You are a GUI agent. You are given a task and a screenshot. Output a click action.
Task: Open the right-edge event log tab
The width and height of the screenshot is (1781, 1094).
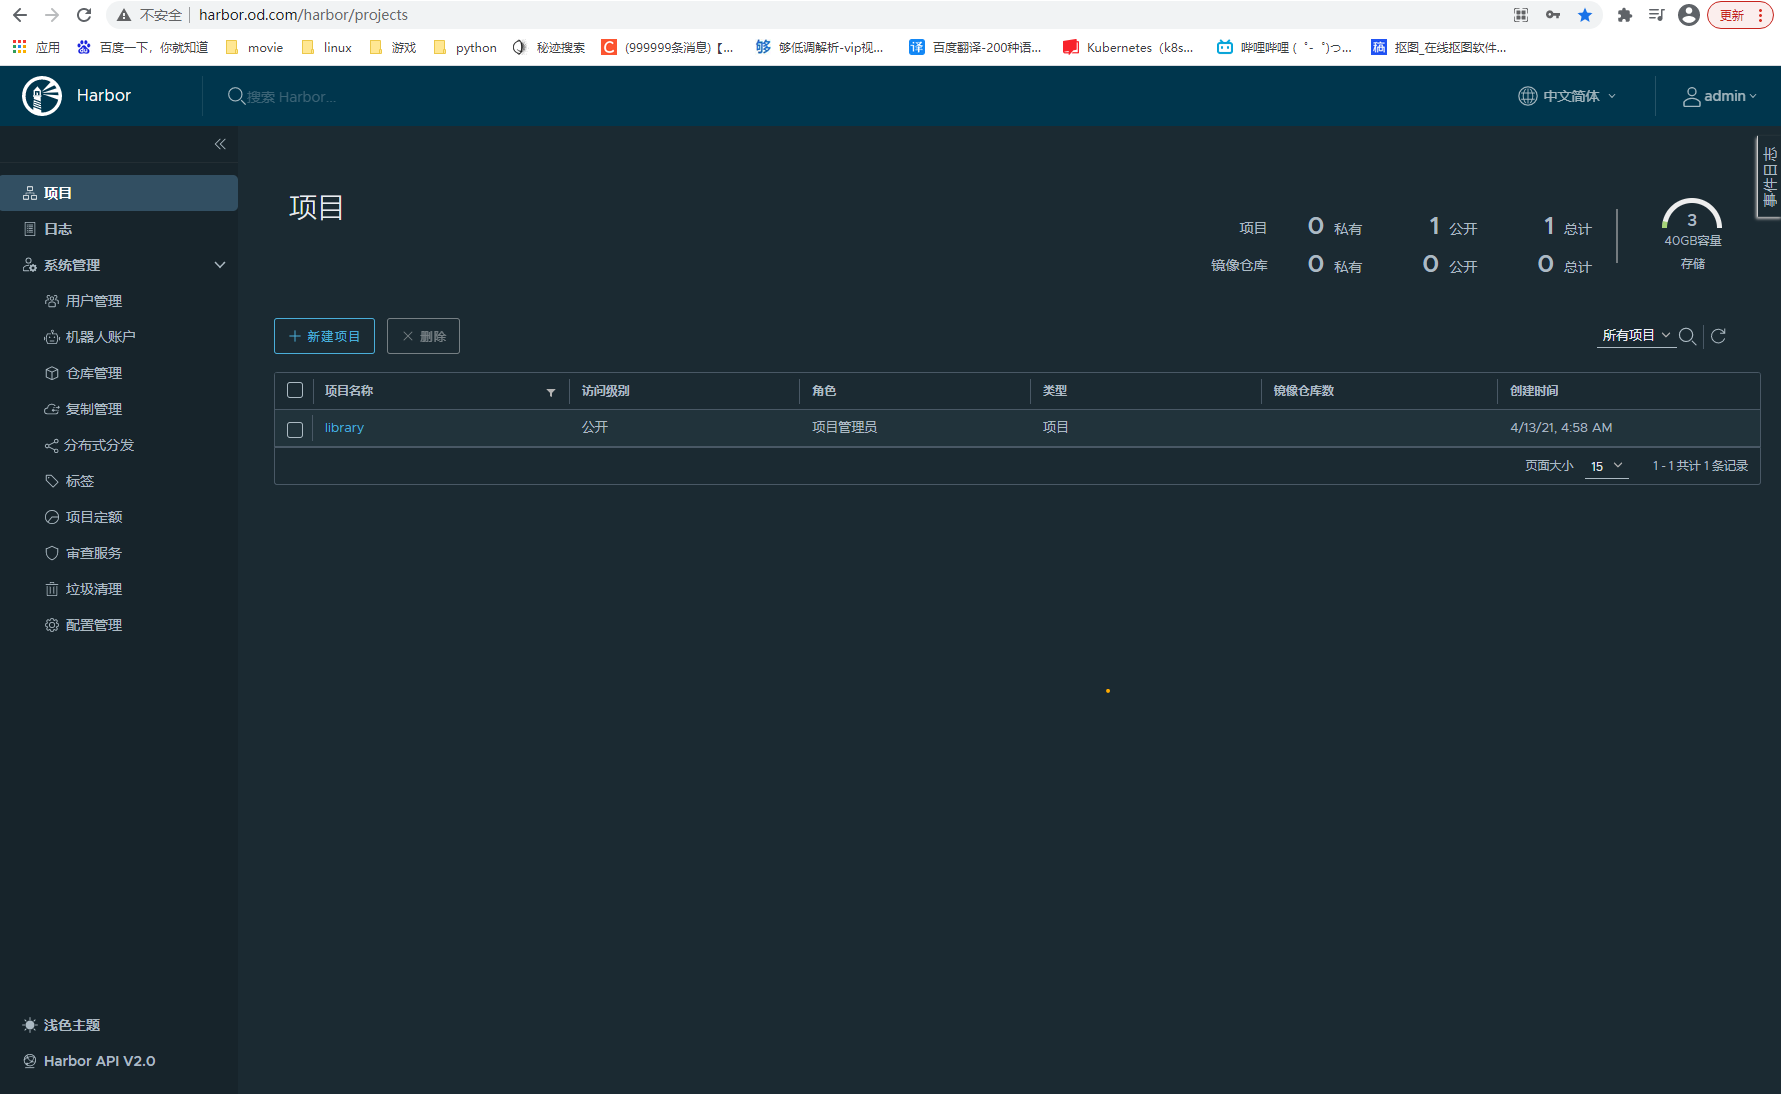point(1769,177)
